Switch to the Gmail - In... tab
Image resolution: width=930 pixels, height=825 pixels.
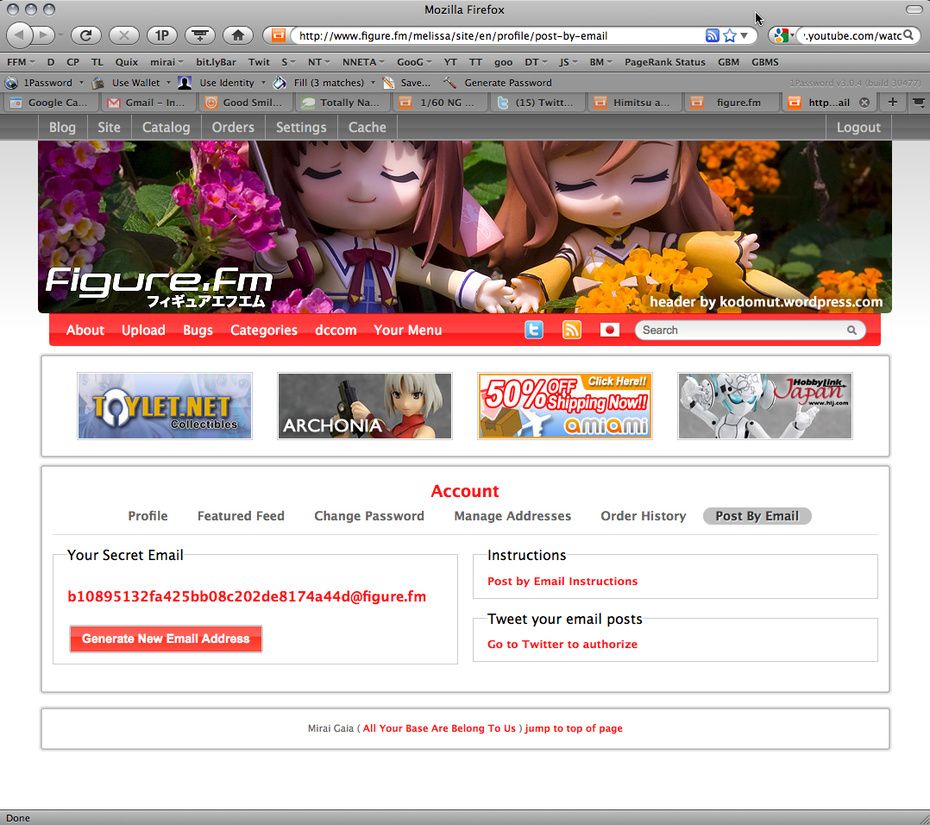point(148,103)
